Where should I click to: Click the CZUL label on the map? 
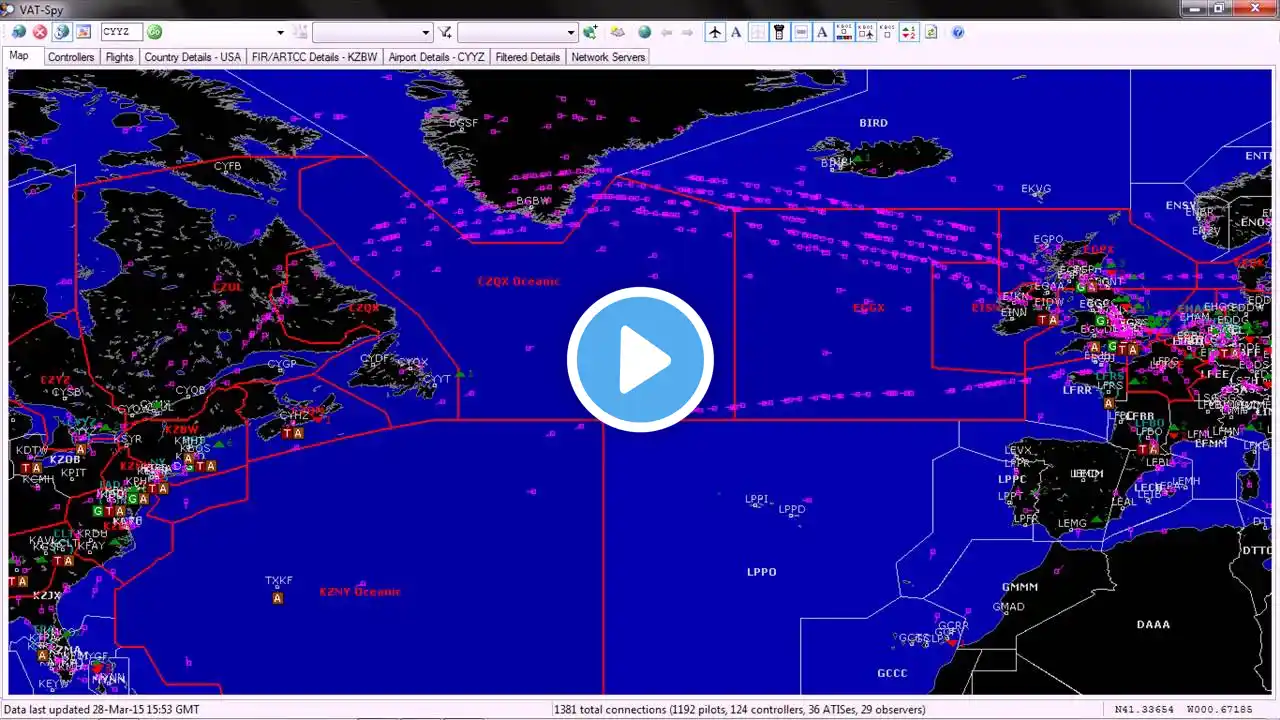(228, 287)
